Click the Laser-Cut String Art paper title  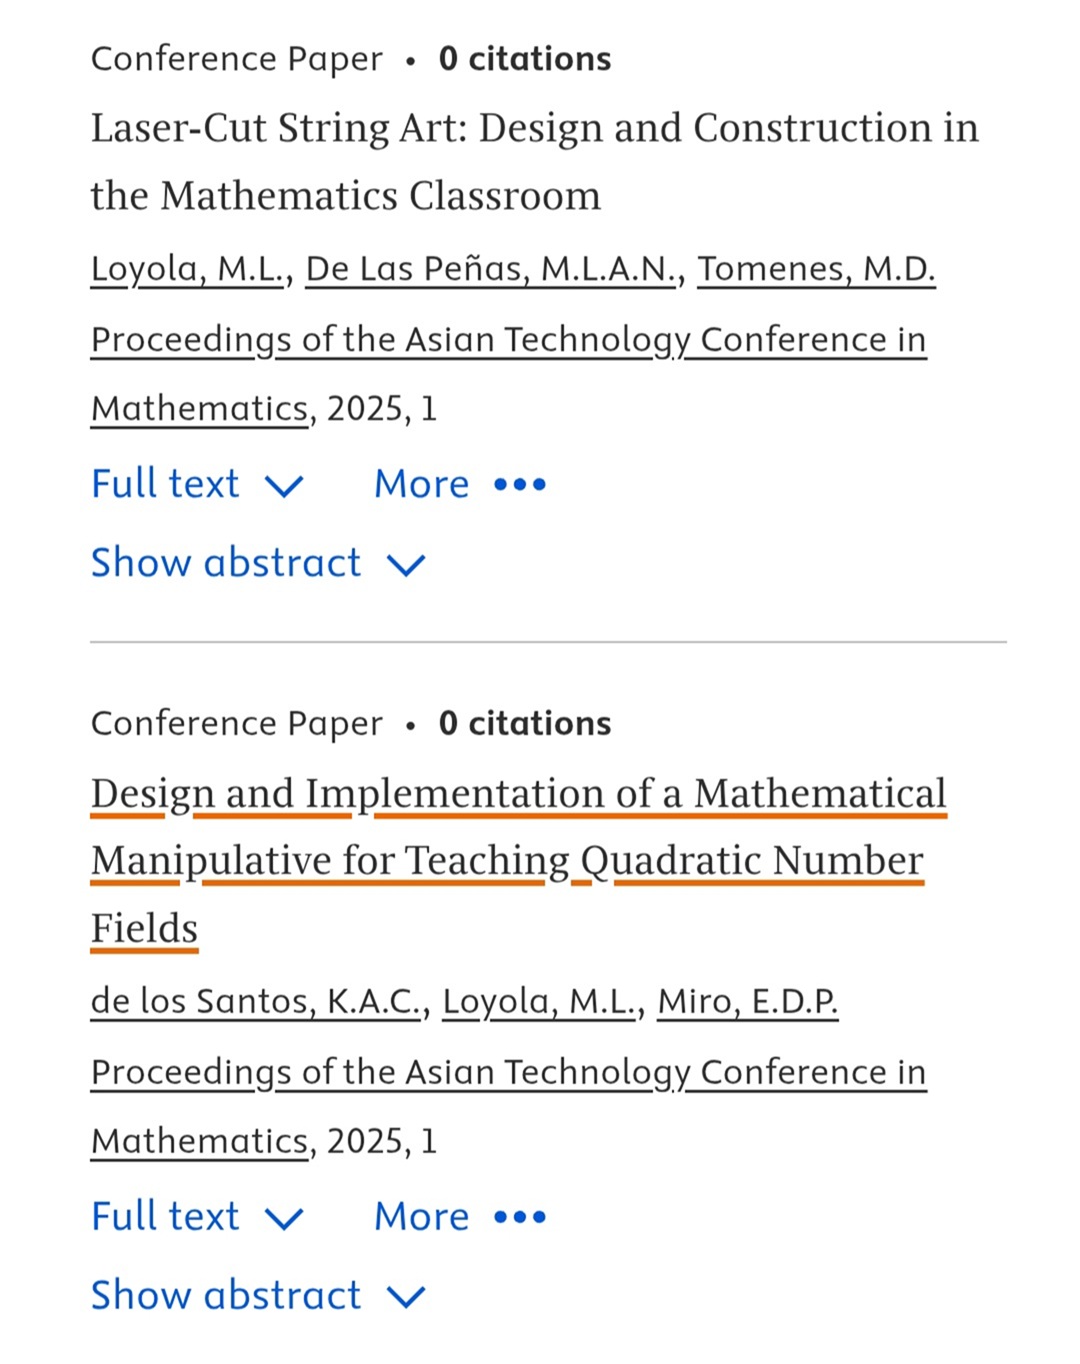(534, 129)
